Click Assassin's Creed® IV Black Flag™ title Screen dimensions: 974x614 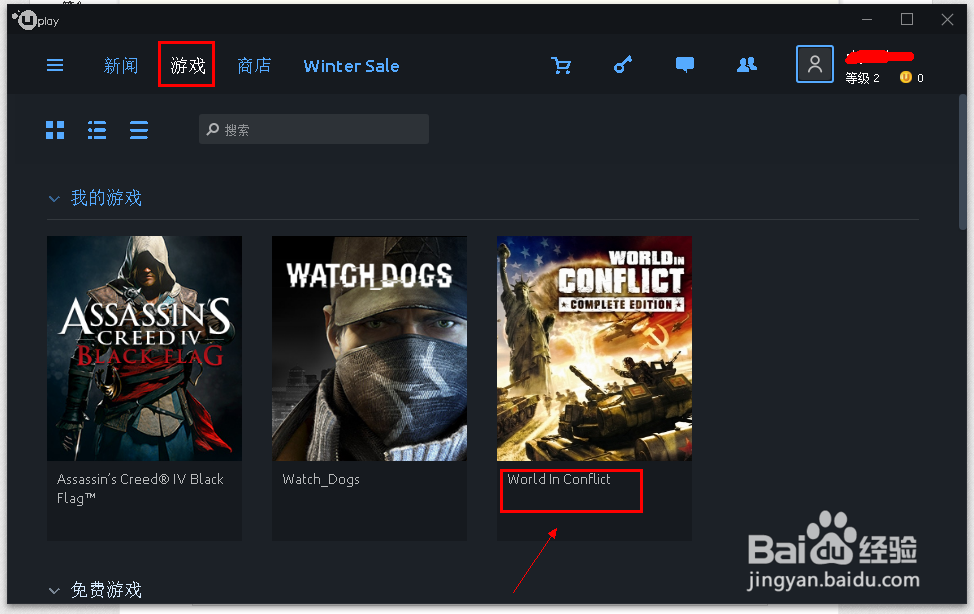140,488
